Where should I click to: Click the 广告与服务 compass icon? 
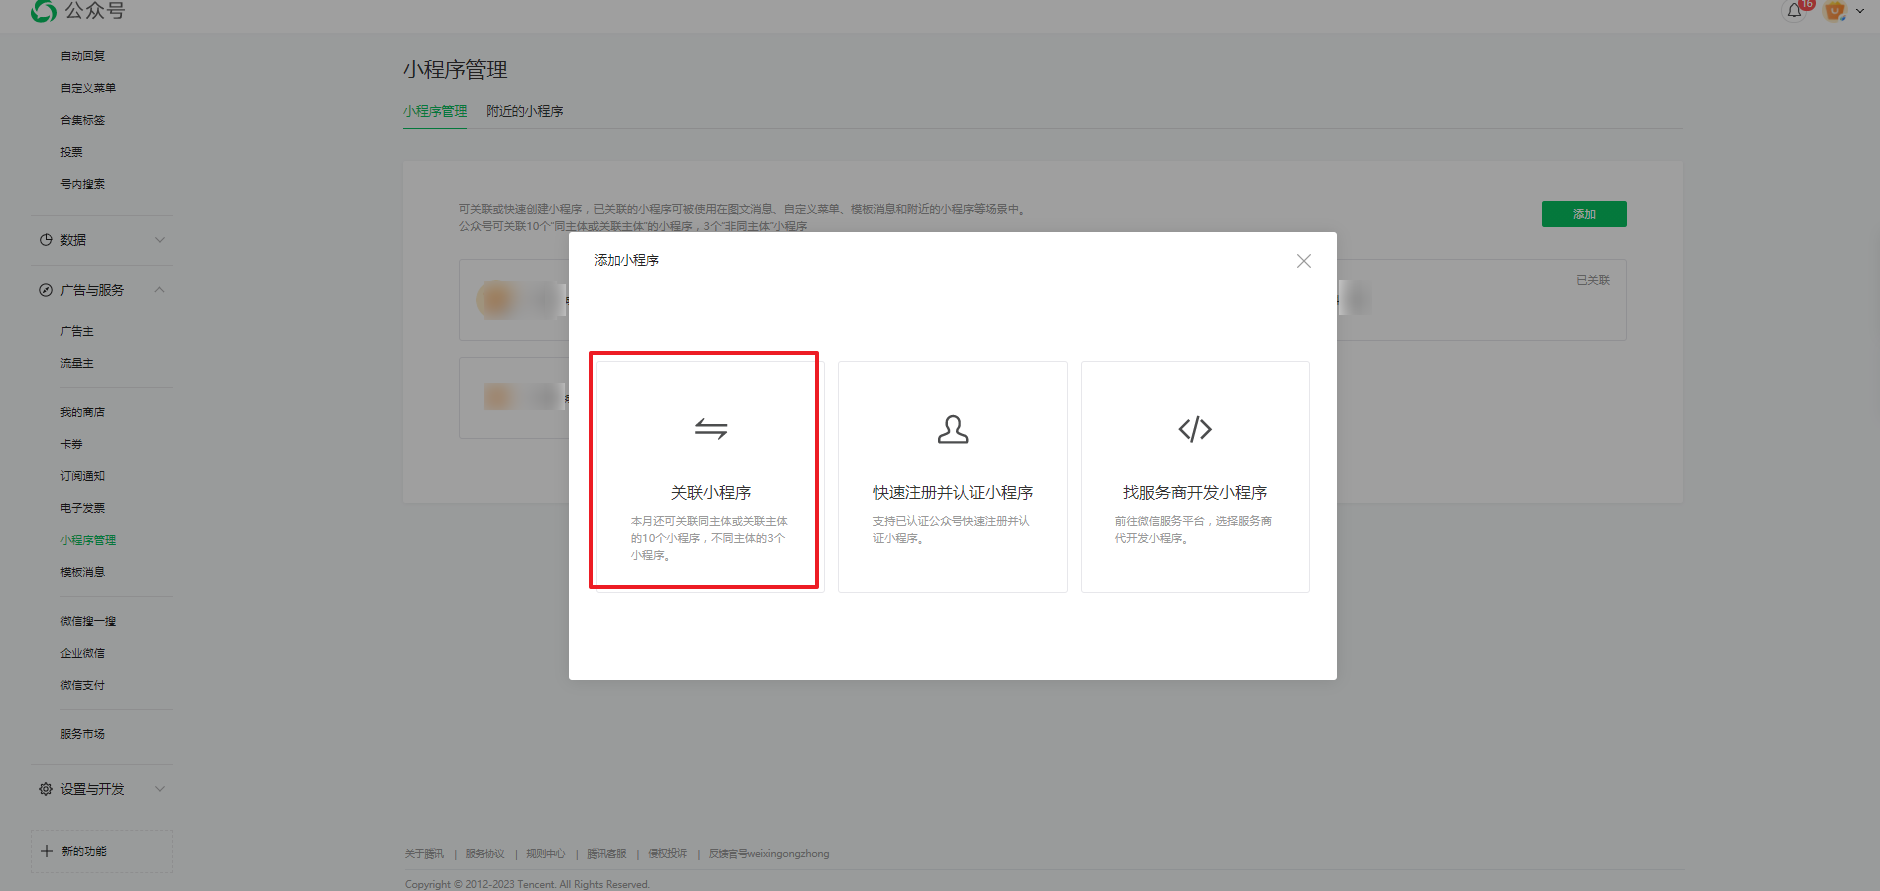[46, 290]
